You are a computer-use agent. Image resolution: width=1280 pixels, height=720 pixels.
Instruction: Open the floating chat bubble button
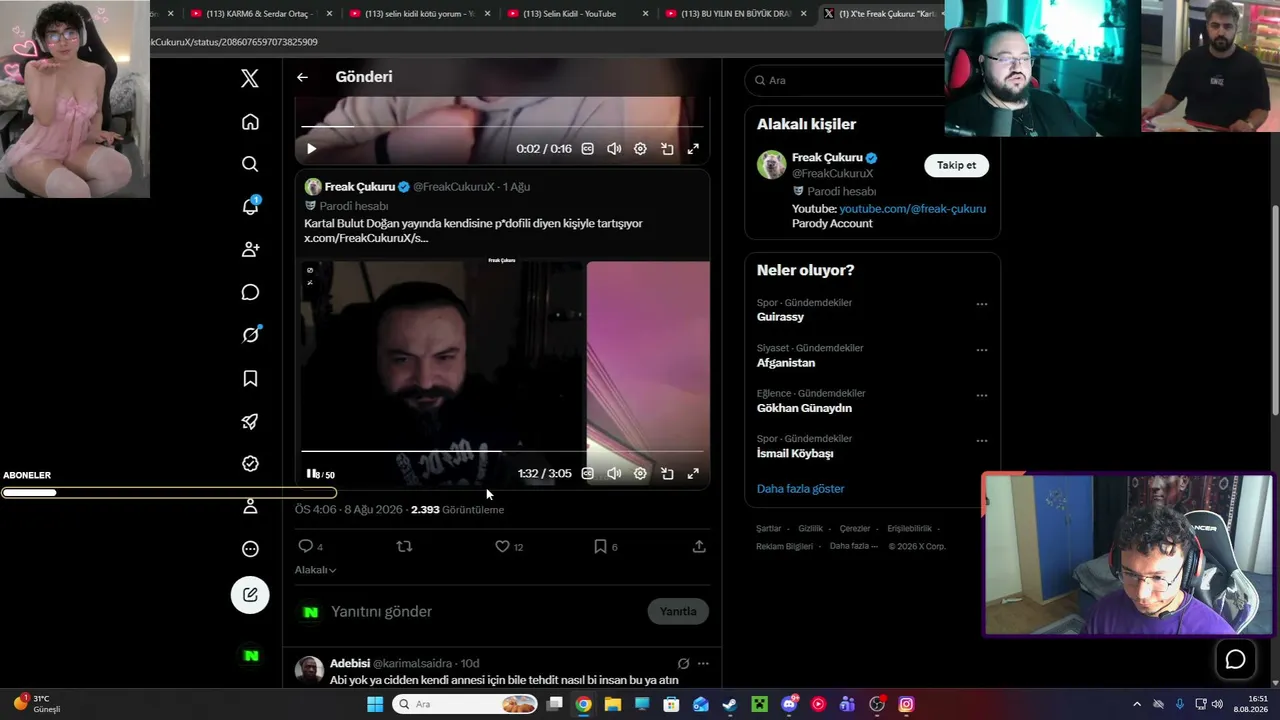pyautogui.click(x=1236, y=659)
